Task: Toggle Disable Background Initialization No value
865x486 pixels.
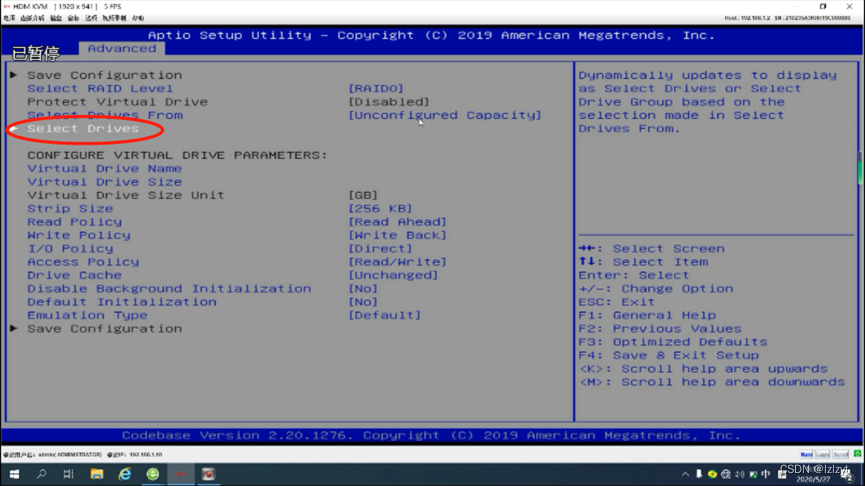Action: [363, 289]
